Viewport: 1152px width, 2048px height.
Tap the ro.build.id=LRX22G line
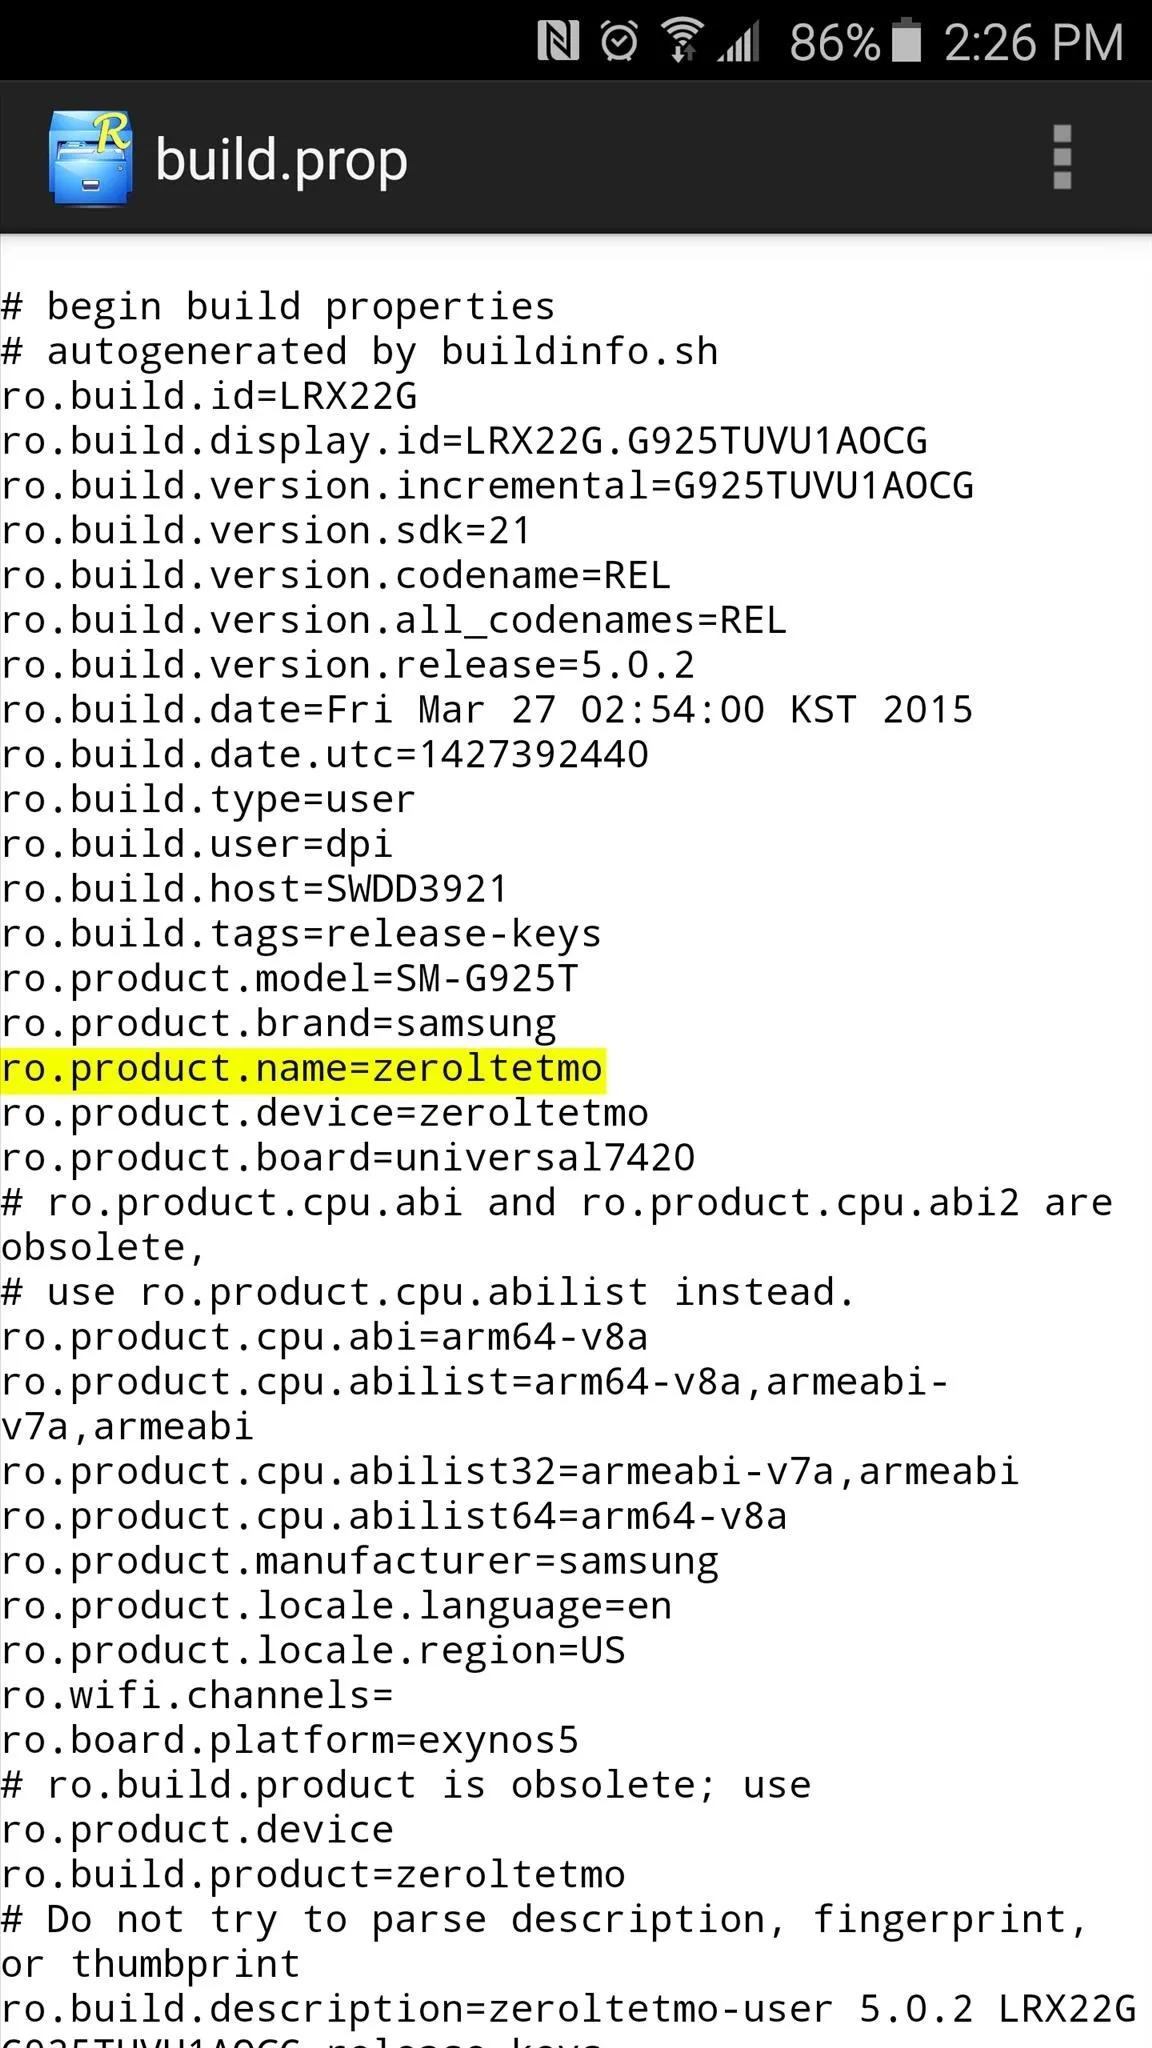tap(209, 396)
